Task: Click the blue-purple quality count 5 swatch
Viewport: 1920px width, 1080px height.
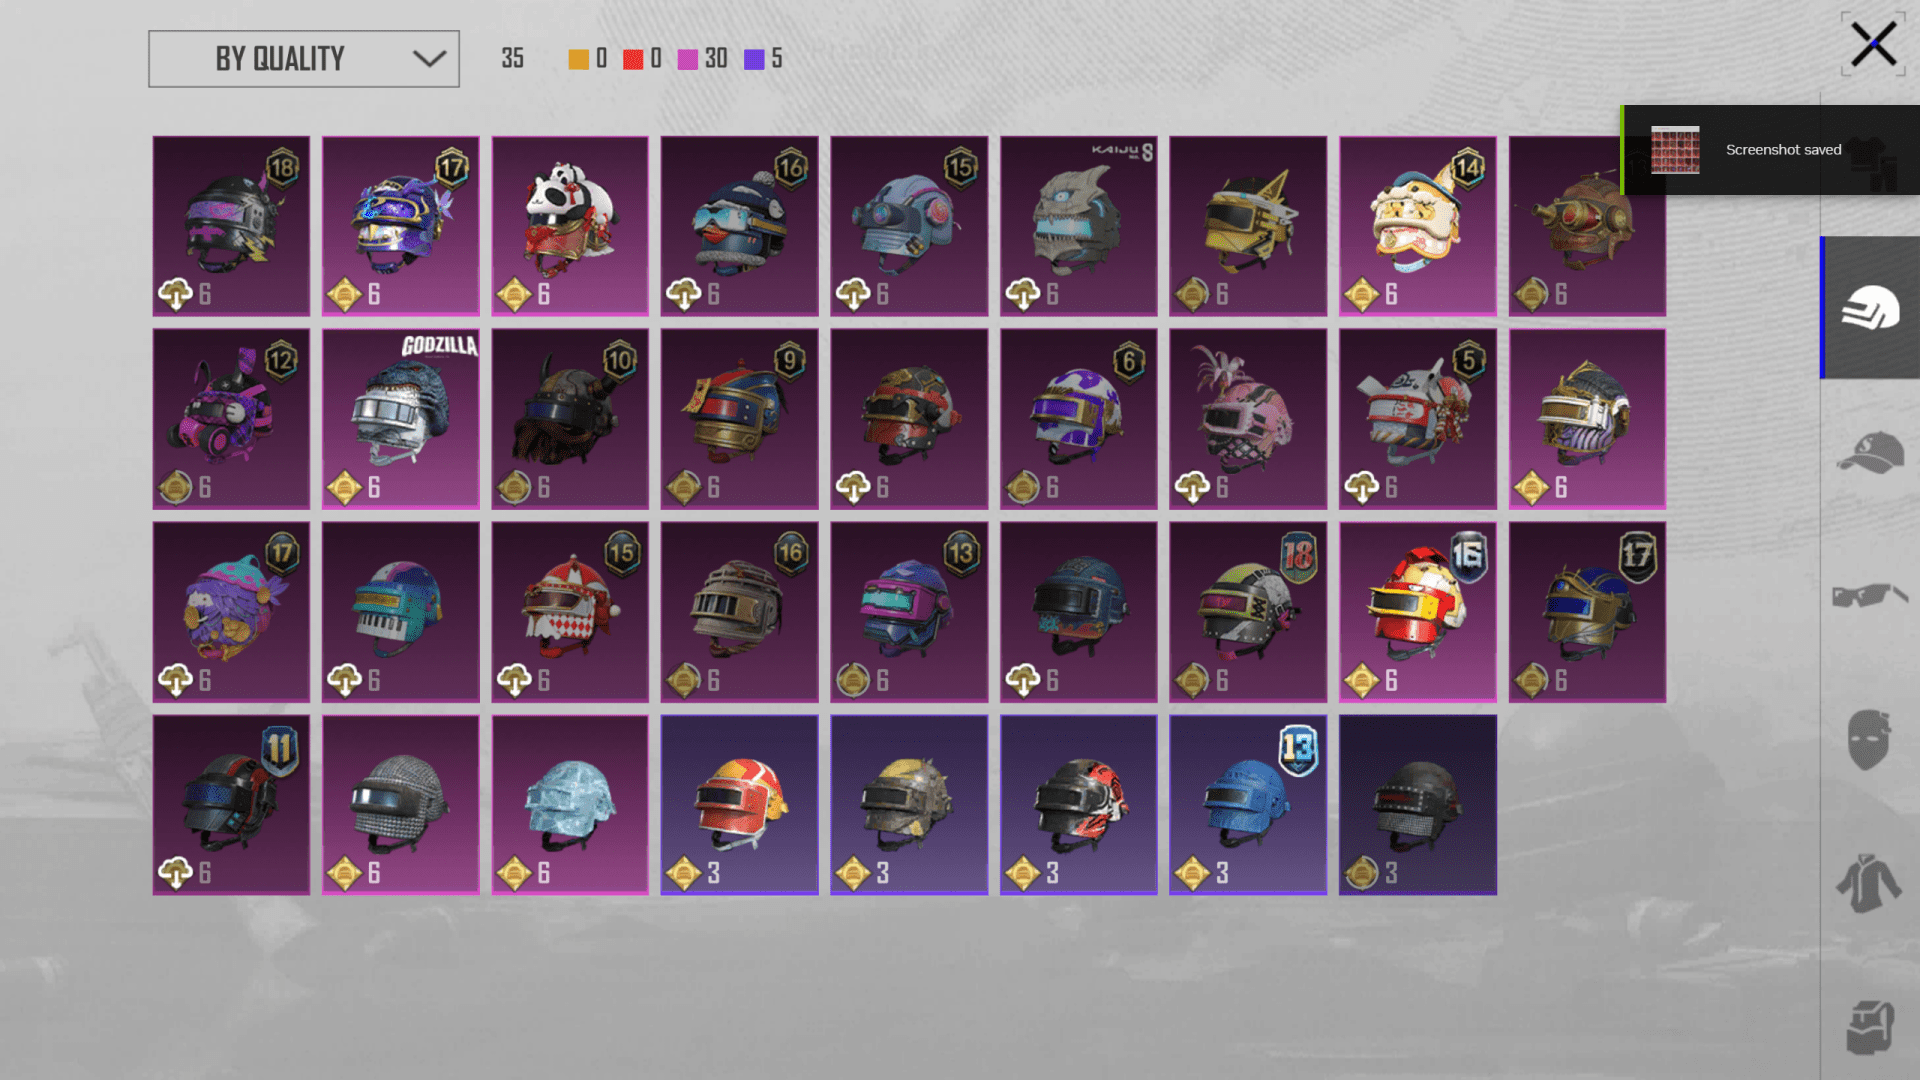Action: (x=754, y=59)
